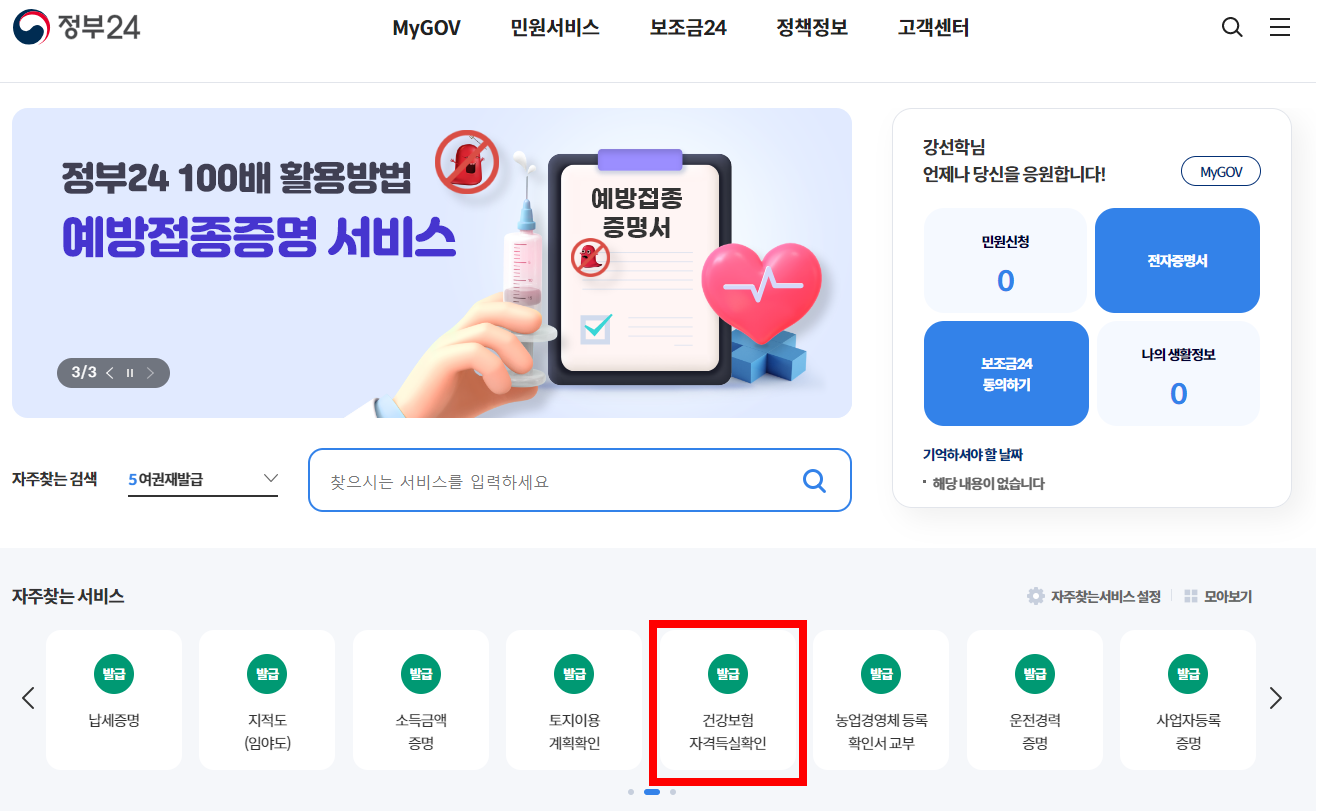Pause the banner slideshow
Image resolution: width=1325 pixels, height=811 pixels.
[130, 373]
